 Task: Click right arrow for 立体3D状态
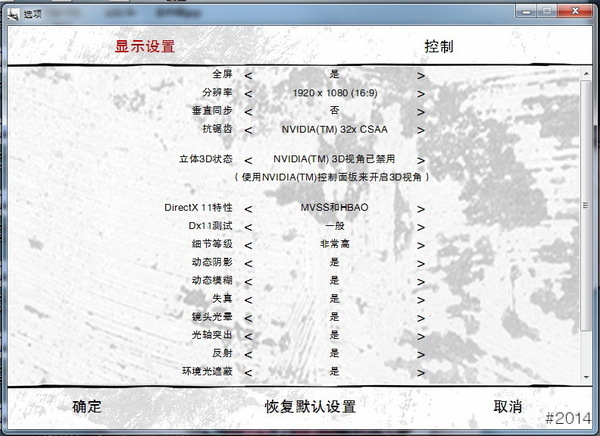(421, 160)
